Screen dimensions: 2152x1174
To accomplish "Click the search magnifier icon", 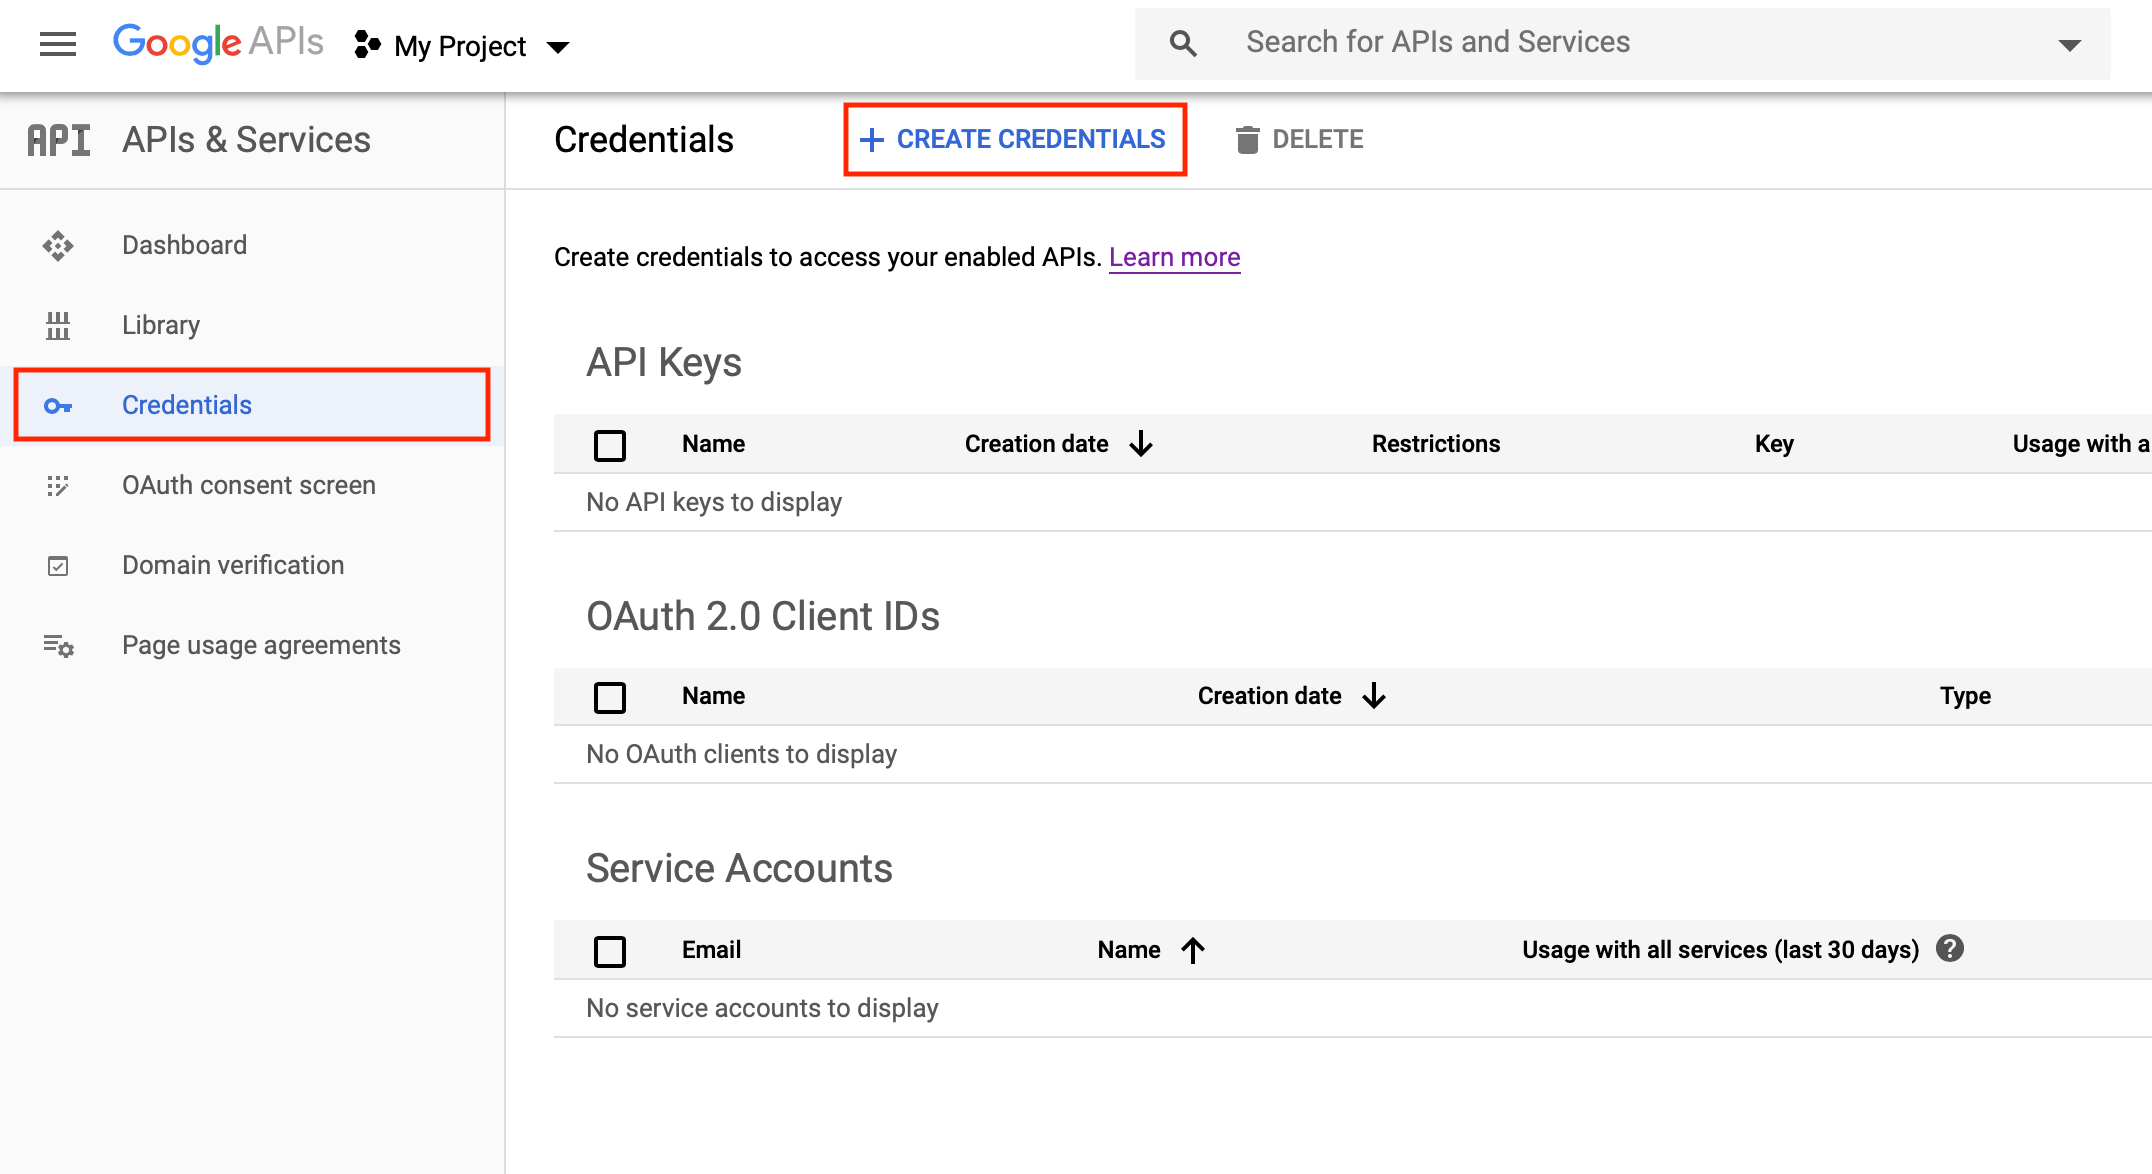I will pos(1183,43).
